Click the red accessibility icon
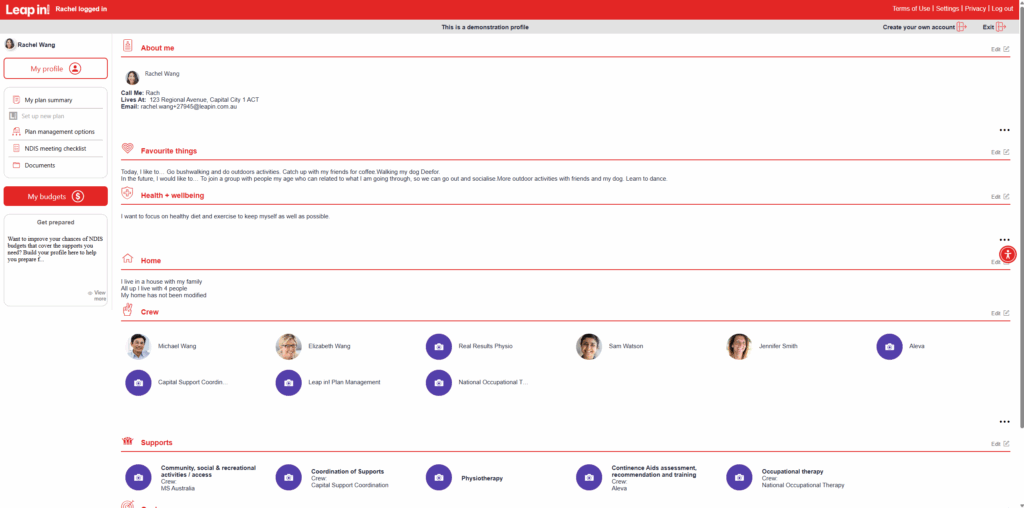This screenshot has width=1024, height=508. [x=1007, y=254]
